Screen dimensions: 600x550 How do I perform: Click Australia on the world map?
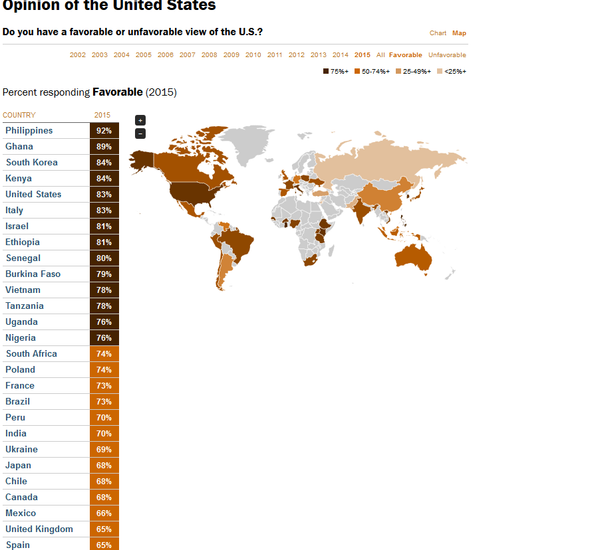click(414, 257)
